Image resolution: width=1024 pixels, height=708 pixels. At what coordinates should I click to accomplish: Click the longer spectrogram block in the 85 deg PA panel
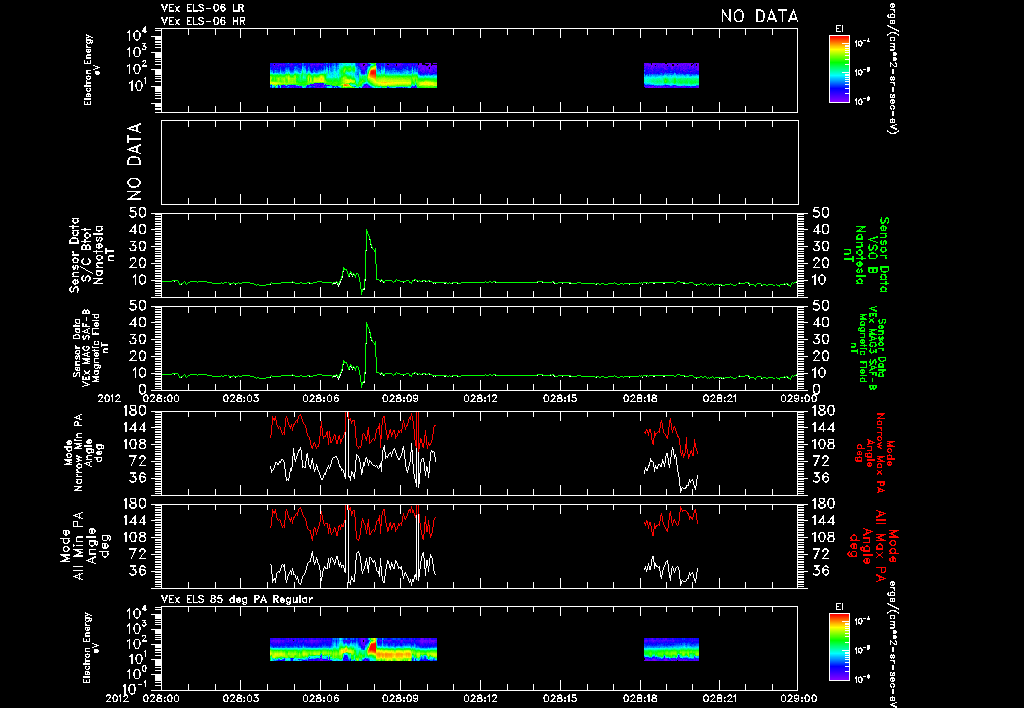pos(353,650)
